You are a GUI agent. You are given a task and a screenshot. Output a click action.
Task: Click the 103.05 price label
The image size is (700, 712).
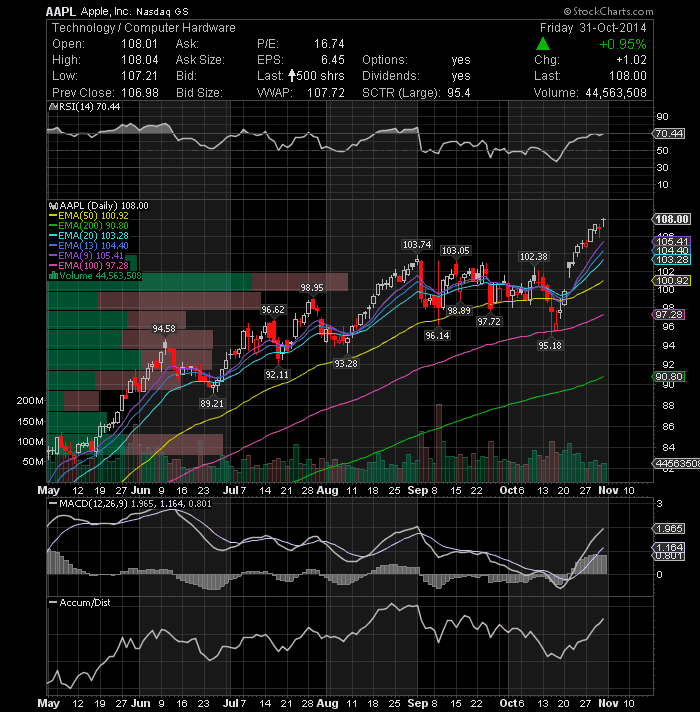coord(456,251)
